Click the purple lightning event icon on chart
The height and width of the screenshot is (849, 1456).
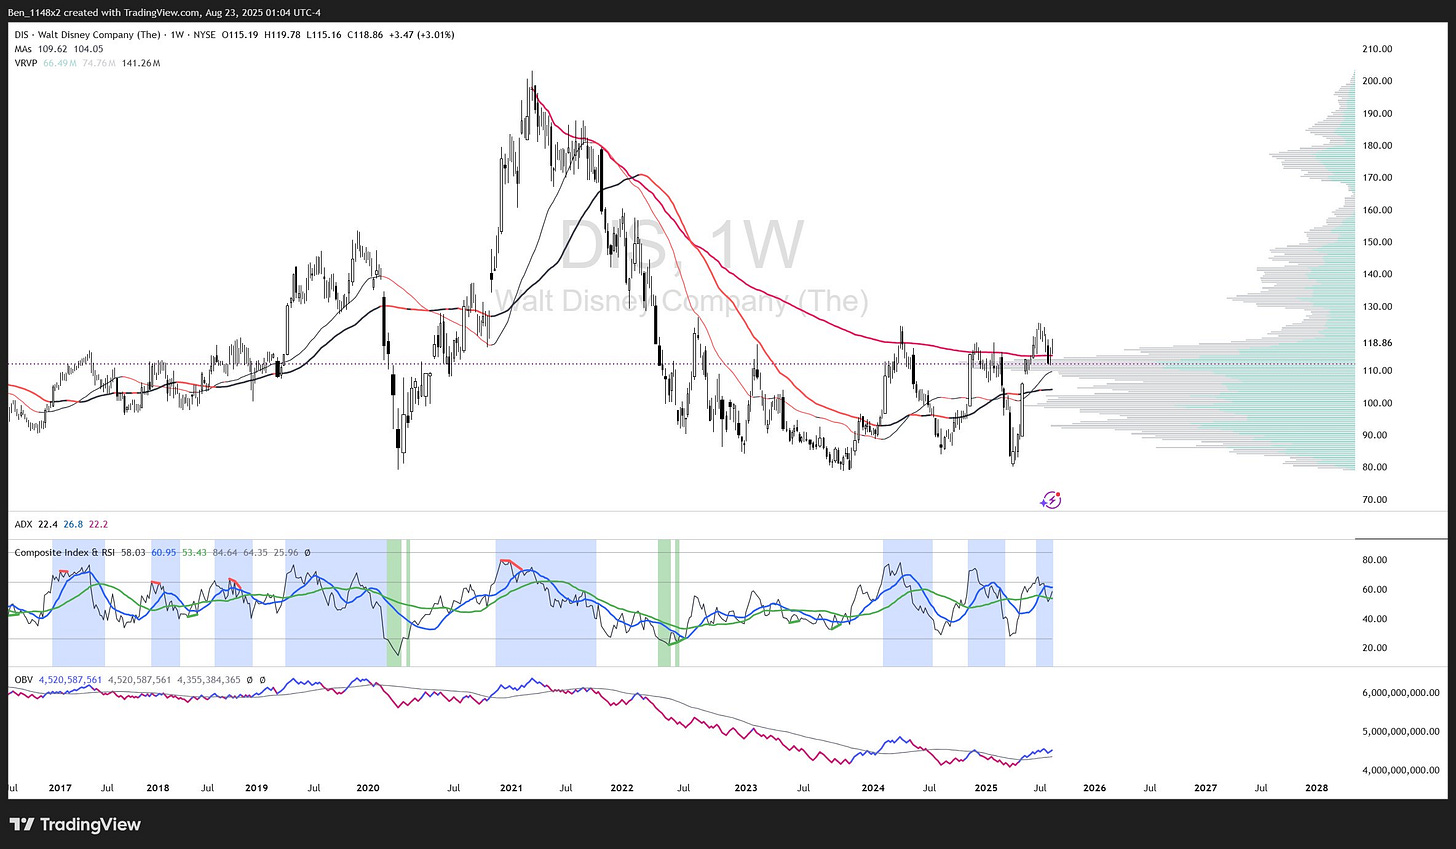coord(1051,500)
